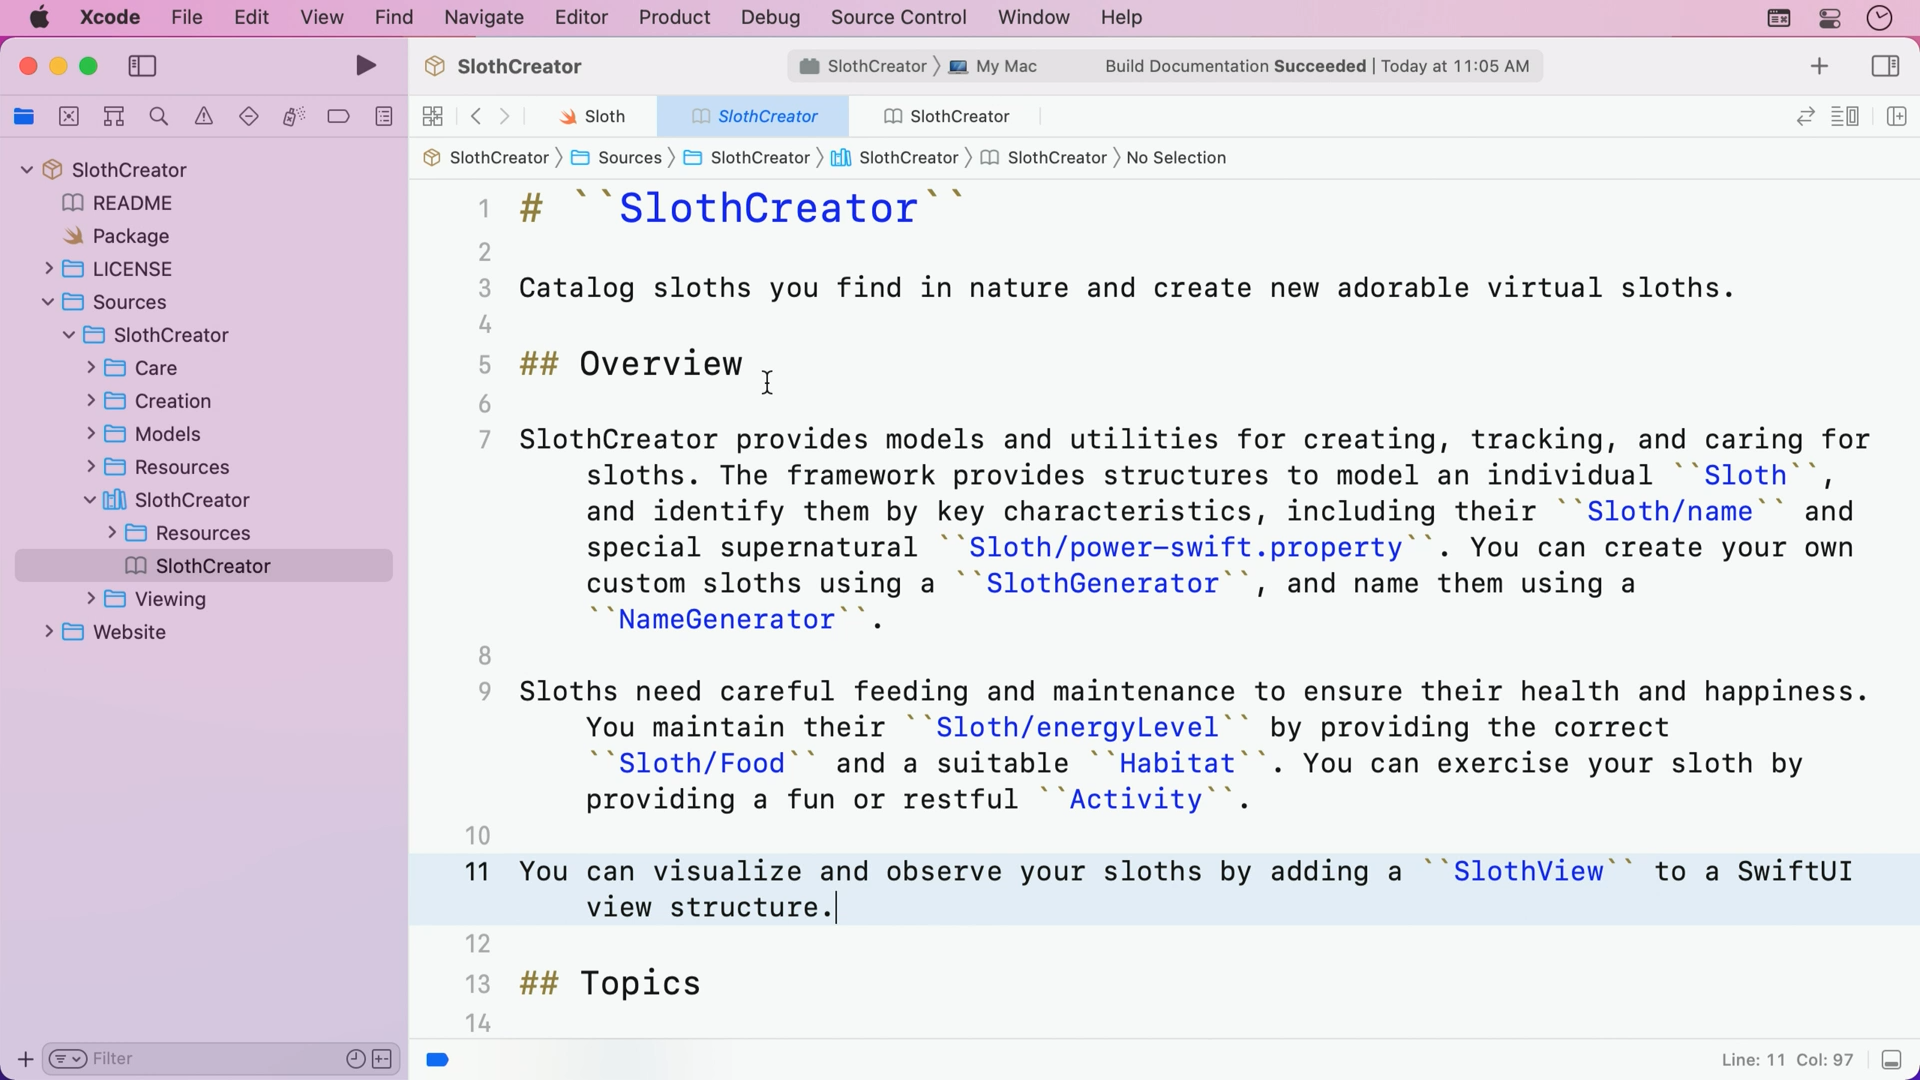This screenshot has height=1080, width=1920.
Task: Click the blue breakpoint indicator in status bar
Action: click(437, 1060)
